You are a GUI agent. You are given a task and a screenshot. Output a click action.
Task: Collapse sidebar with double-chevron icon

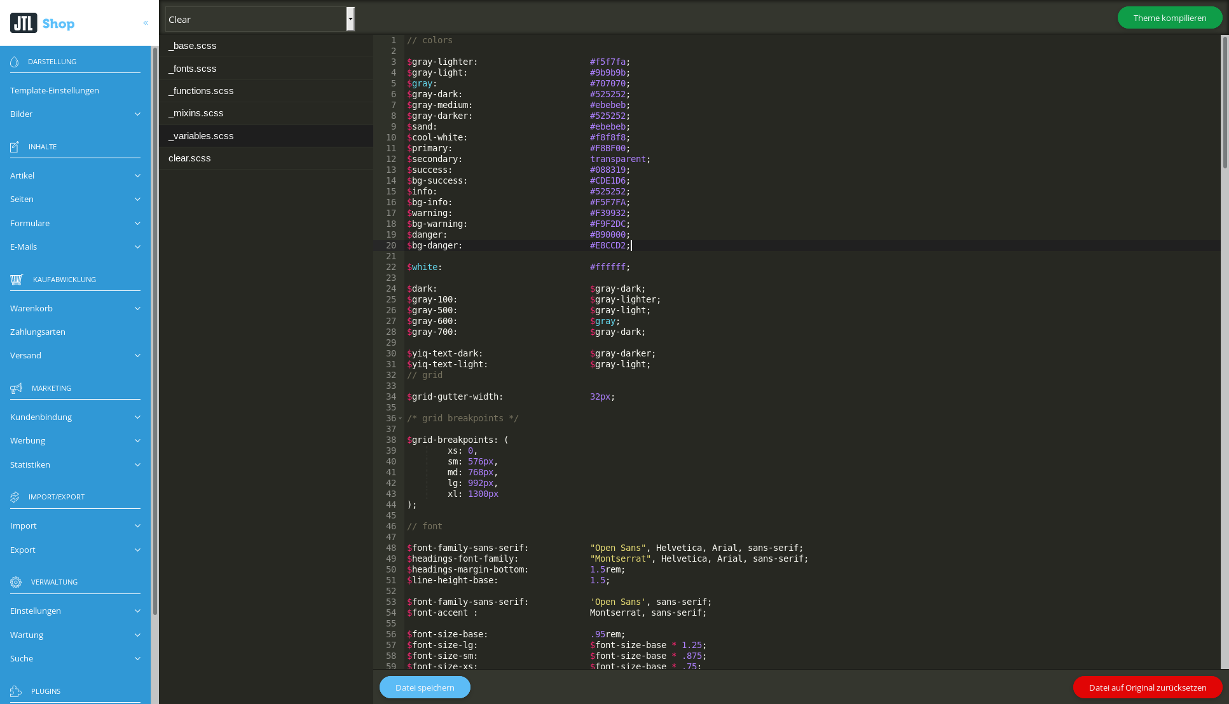(145, 22)
